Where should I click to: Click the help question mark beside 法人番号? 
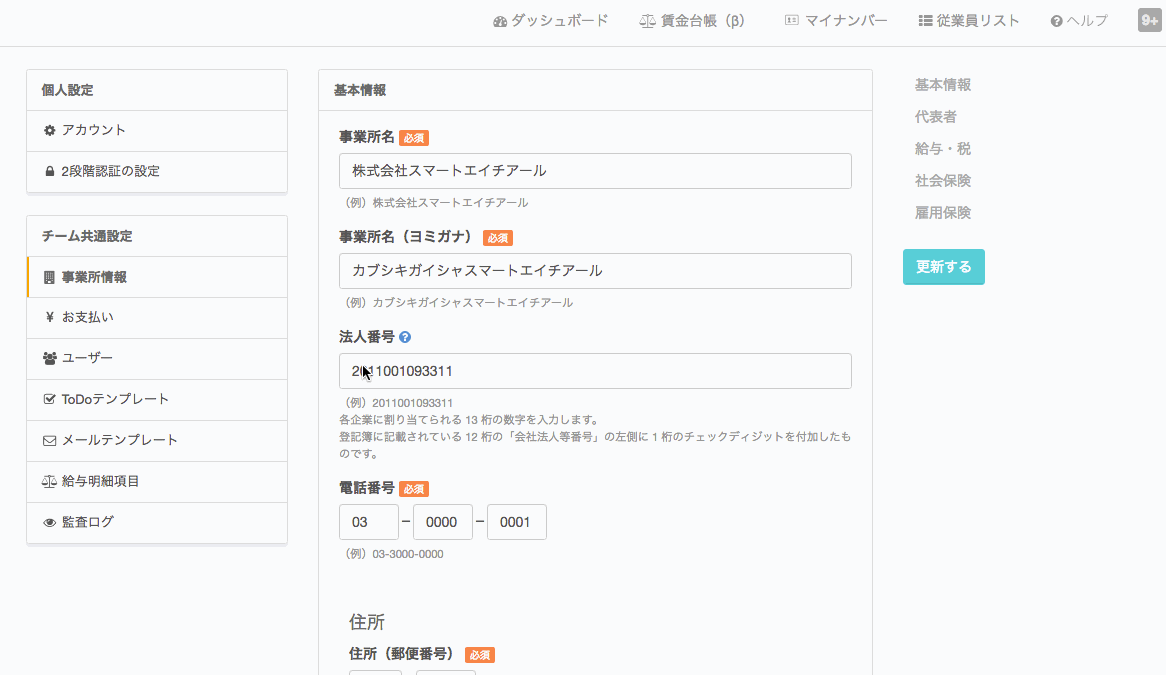point(404,337)
